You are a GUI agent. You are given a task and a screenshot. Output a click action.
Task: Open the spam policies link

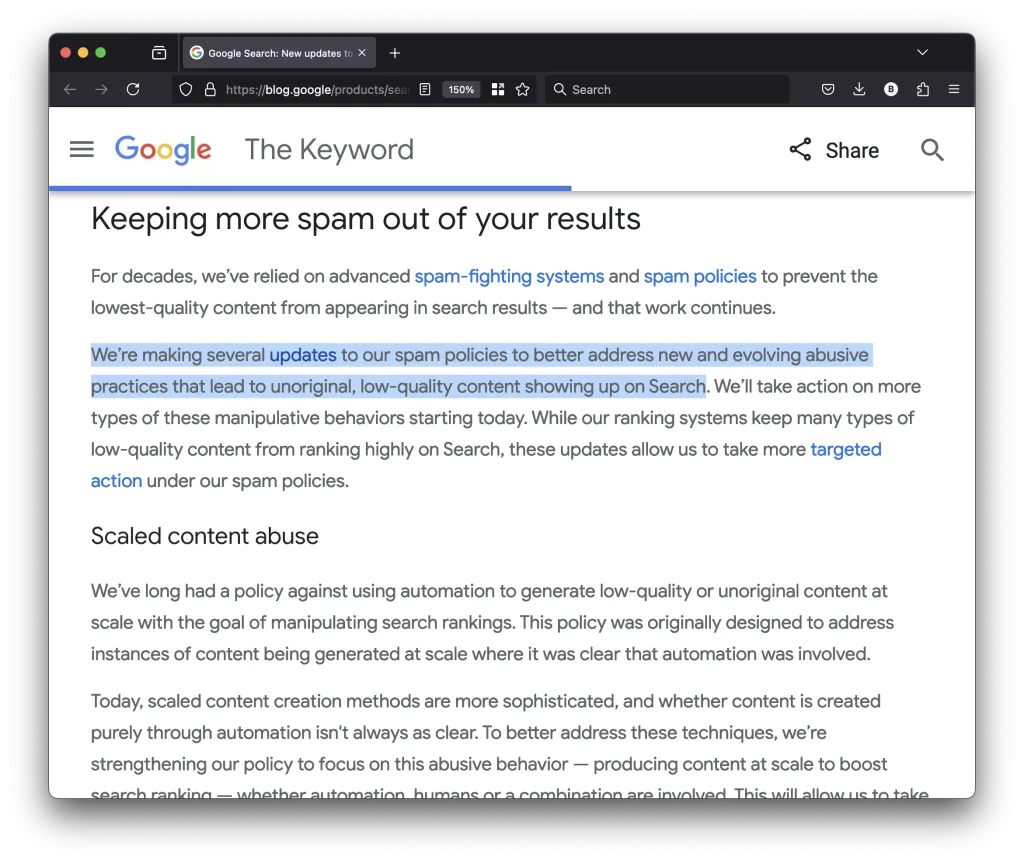point(700,276)
